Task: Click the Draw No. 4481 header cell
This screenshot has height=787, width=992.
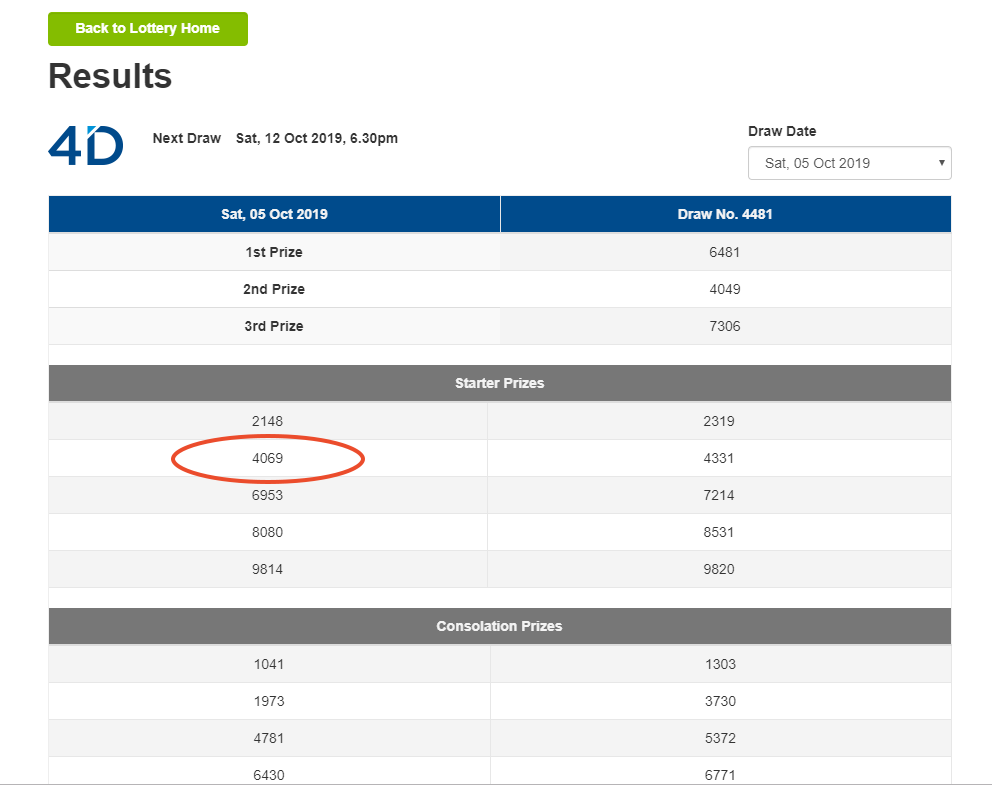Action: [x=725, y=214]
